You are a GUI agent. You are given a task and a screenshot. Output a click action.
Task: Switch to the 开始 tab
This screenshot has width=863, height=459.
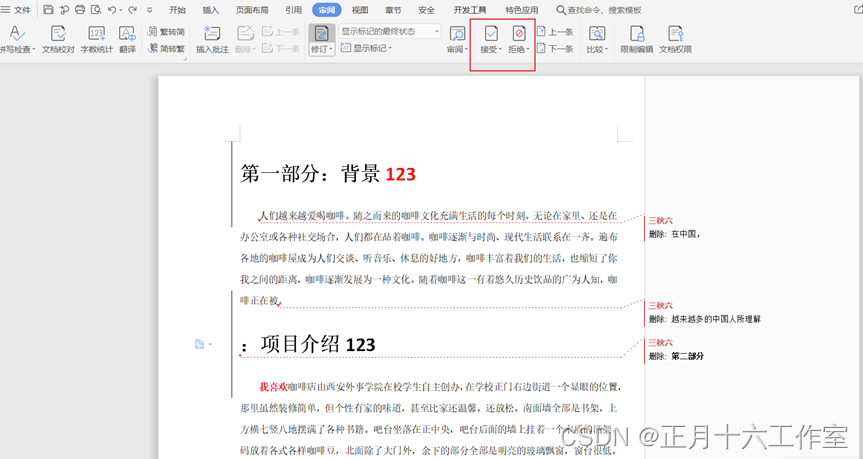[x=177, y=10]
